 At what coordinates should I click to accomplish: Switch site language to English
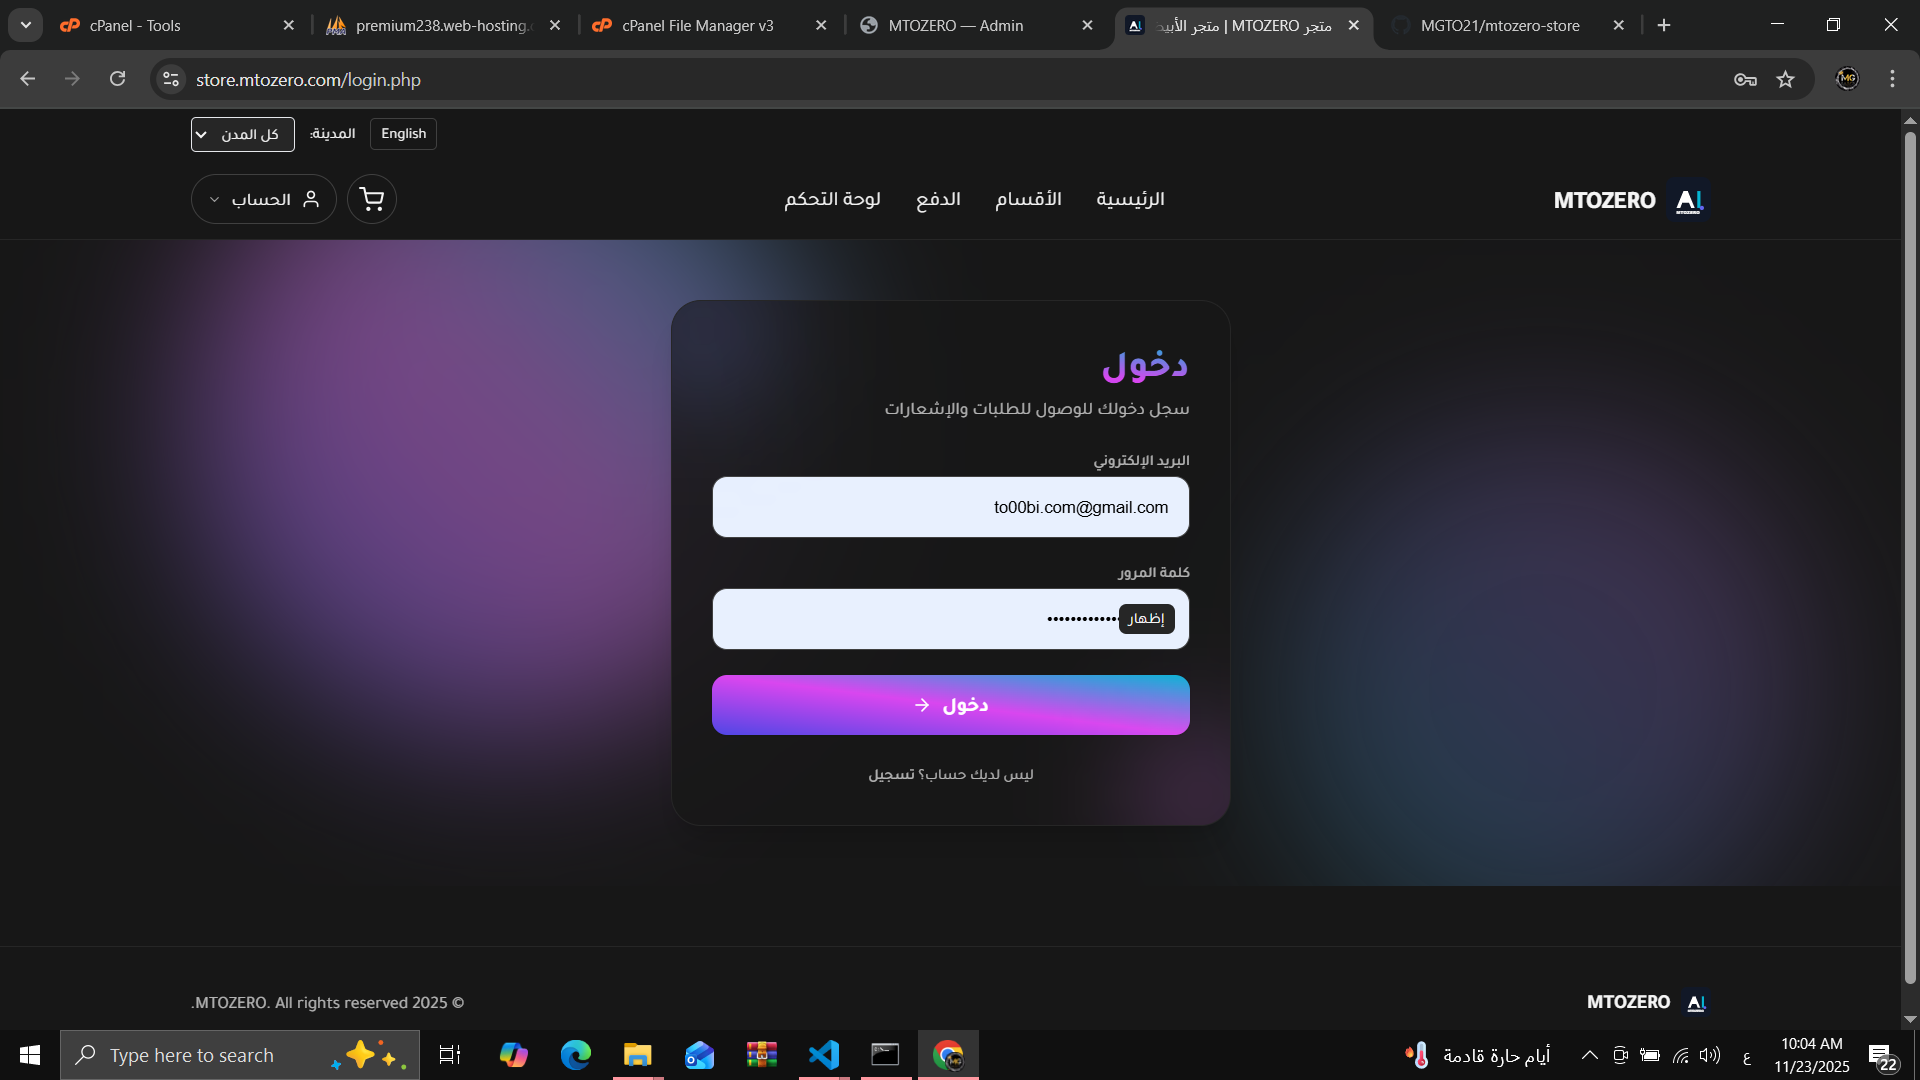403,134
